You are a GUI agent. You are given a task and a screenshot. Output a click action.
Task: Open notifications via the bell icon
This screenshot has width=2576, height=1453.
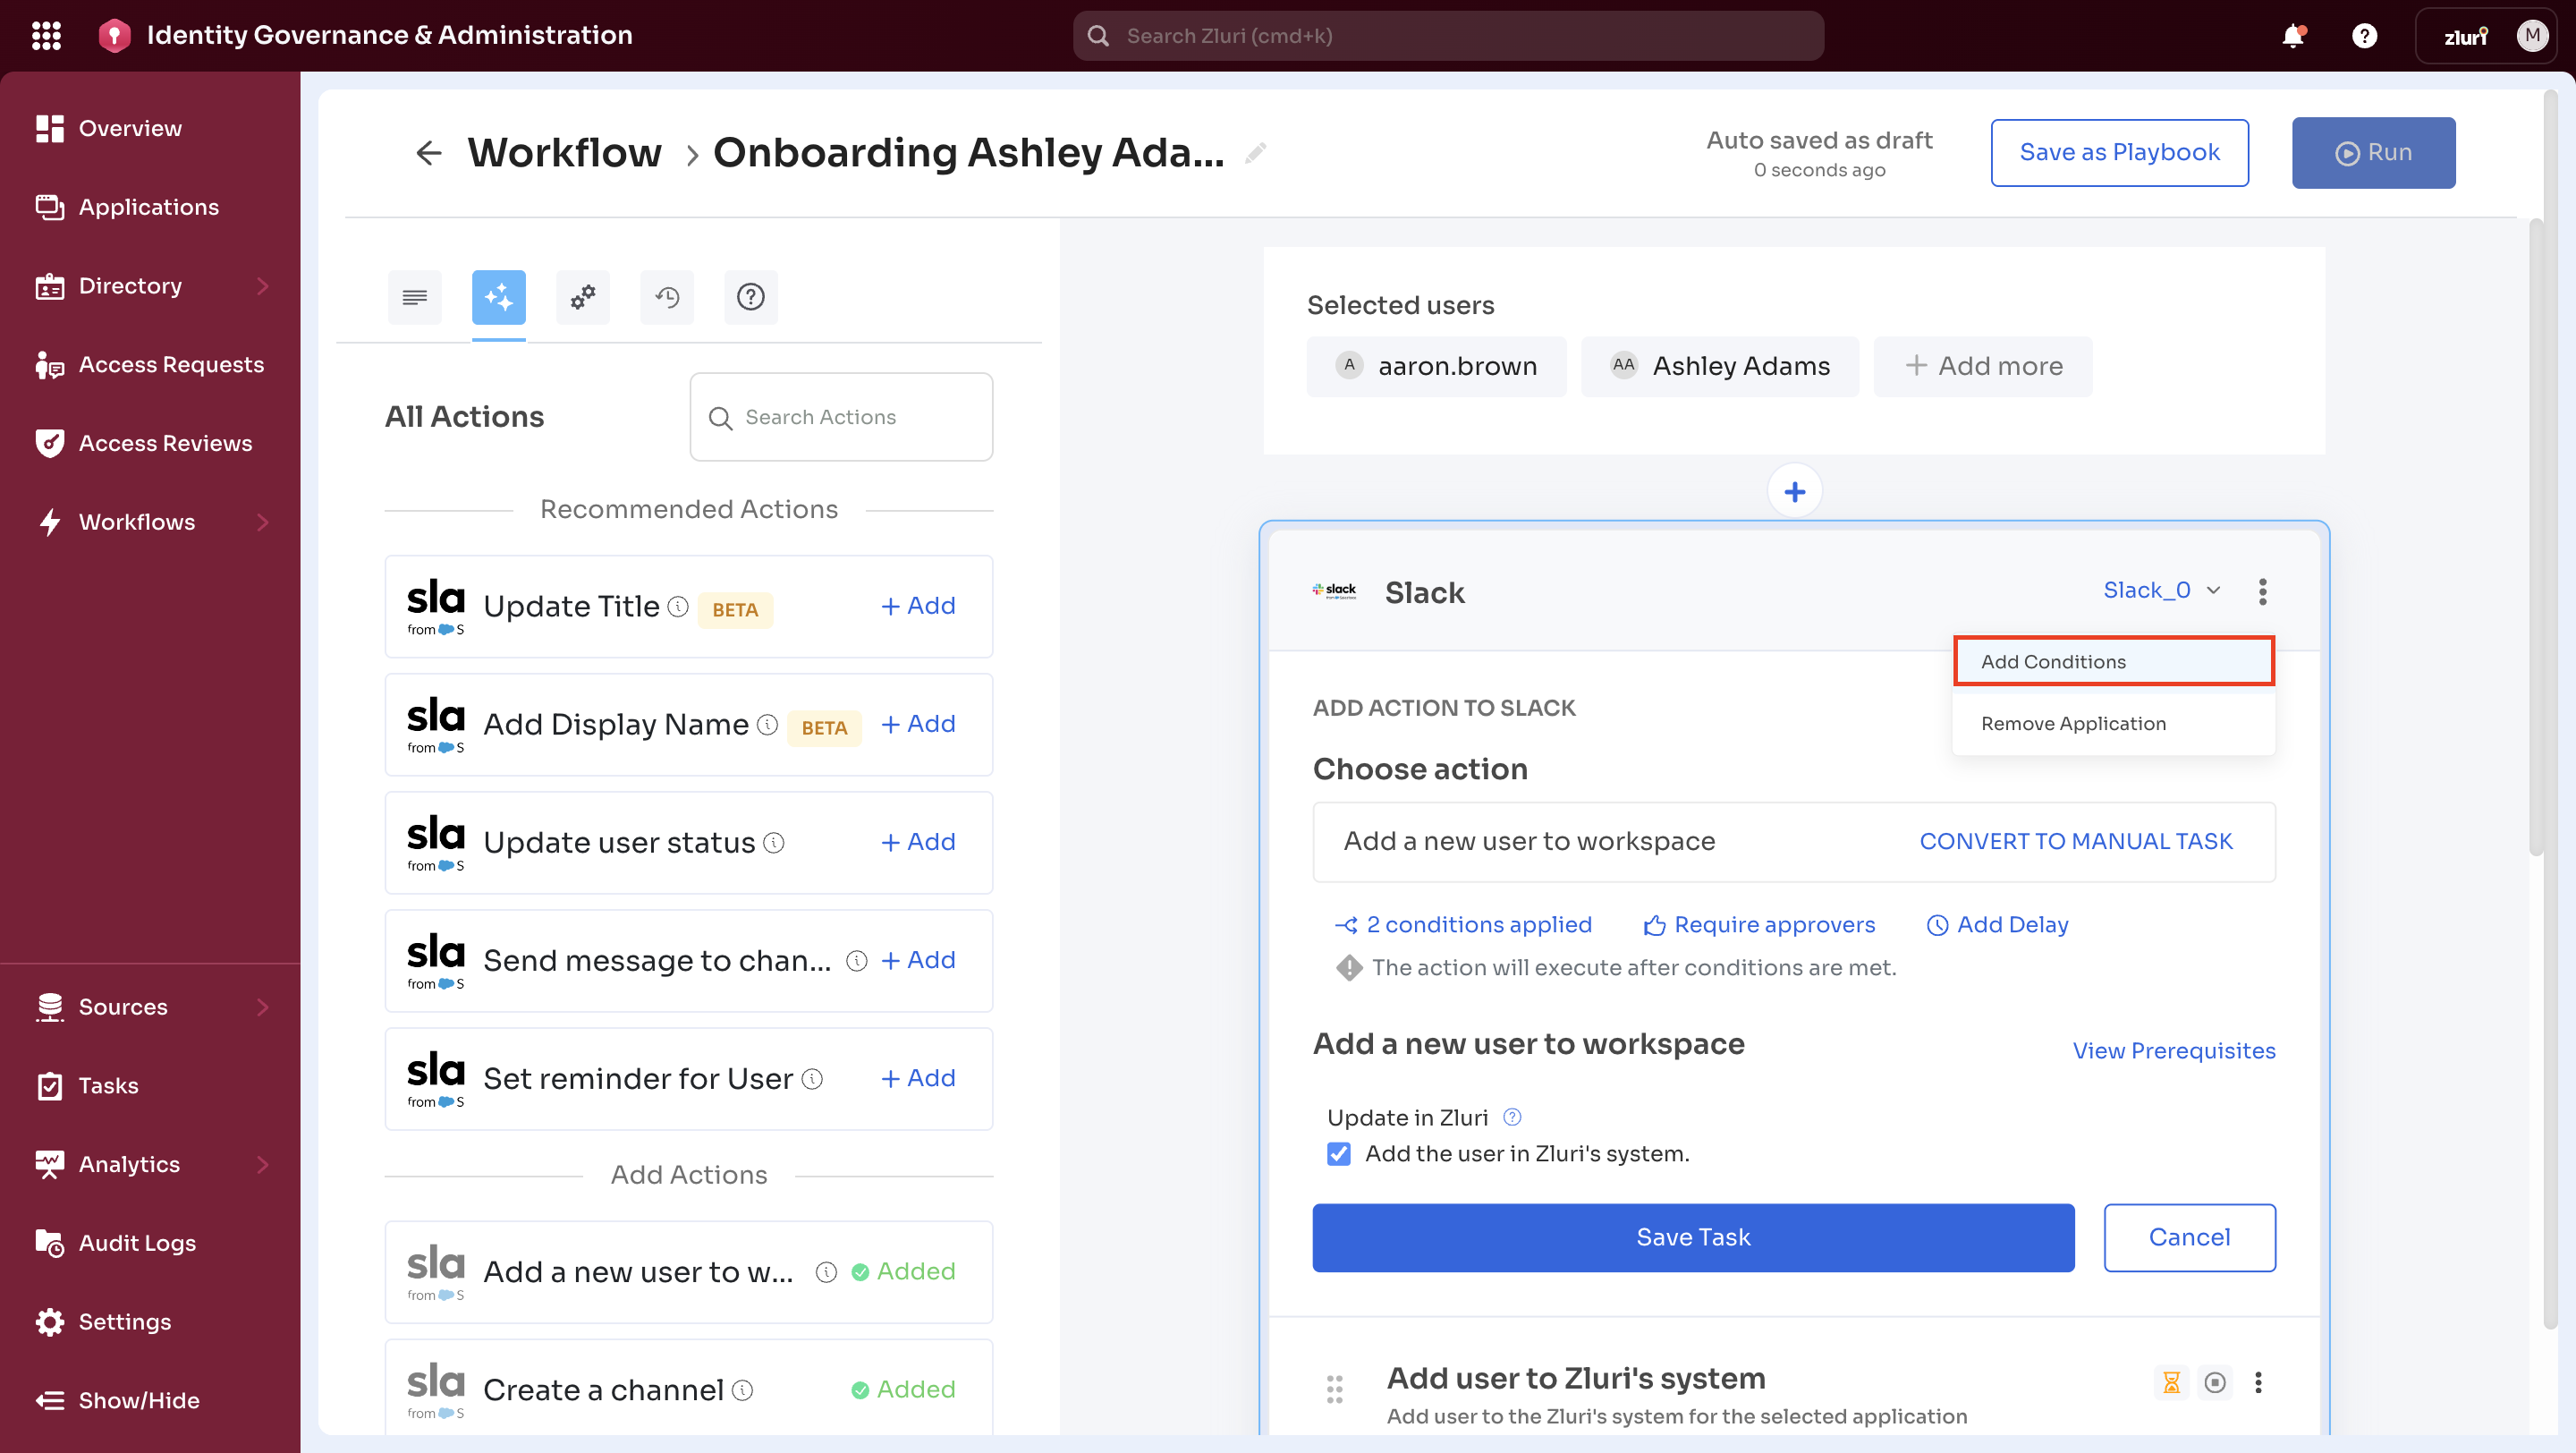tap(2292, 35)
